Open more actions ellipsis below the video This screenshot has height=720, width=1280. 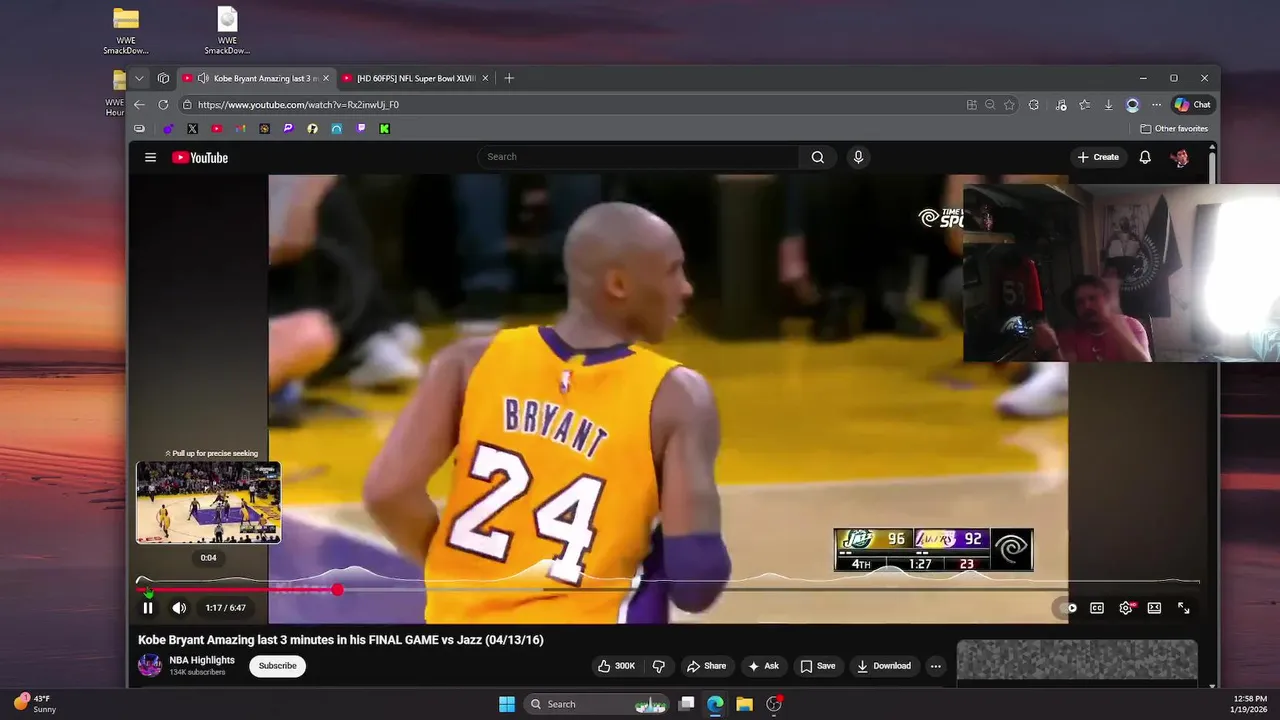pos(936,666)
